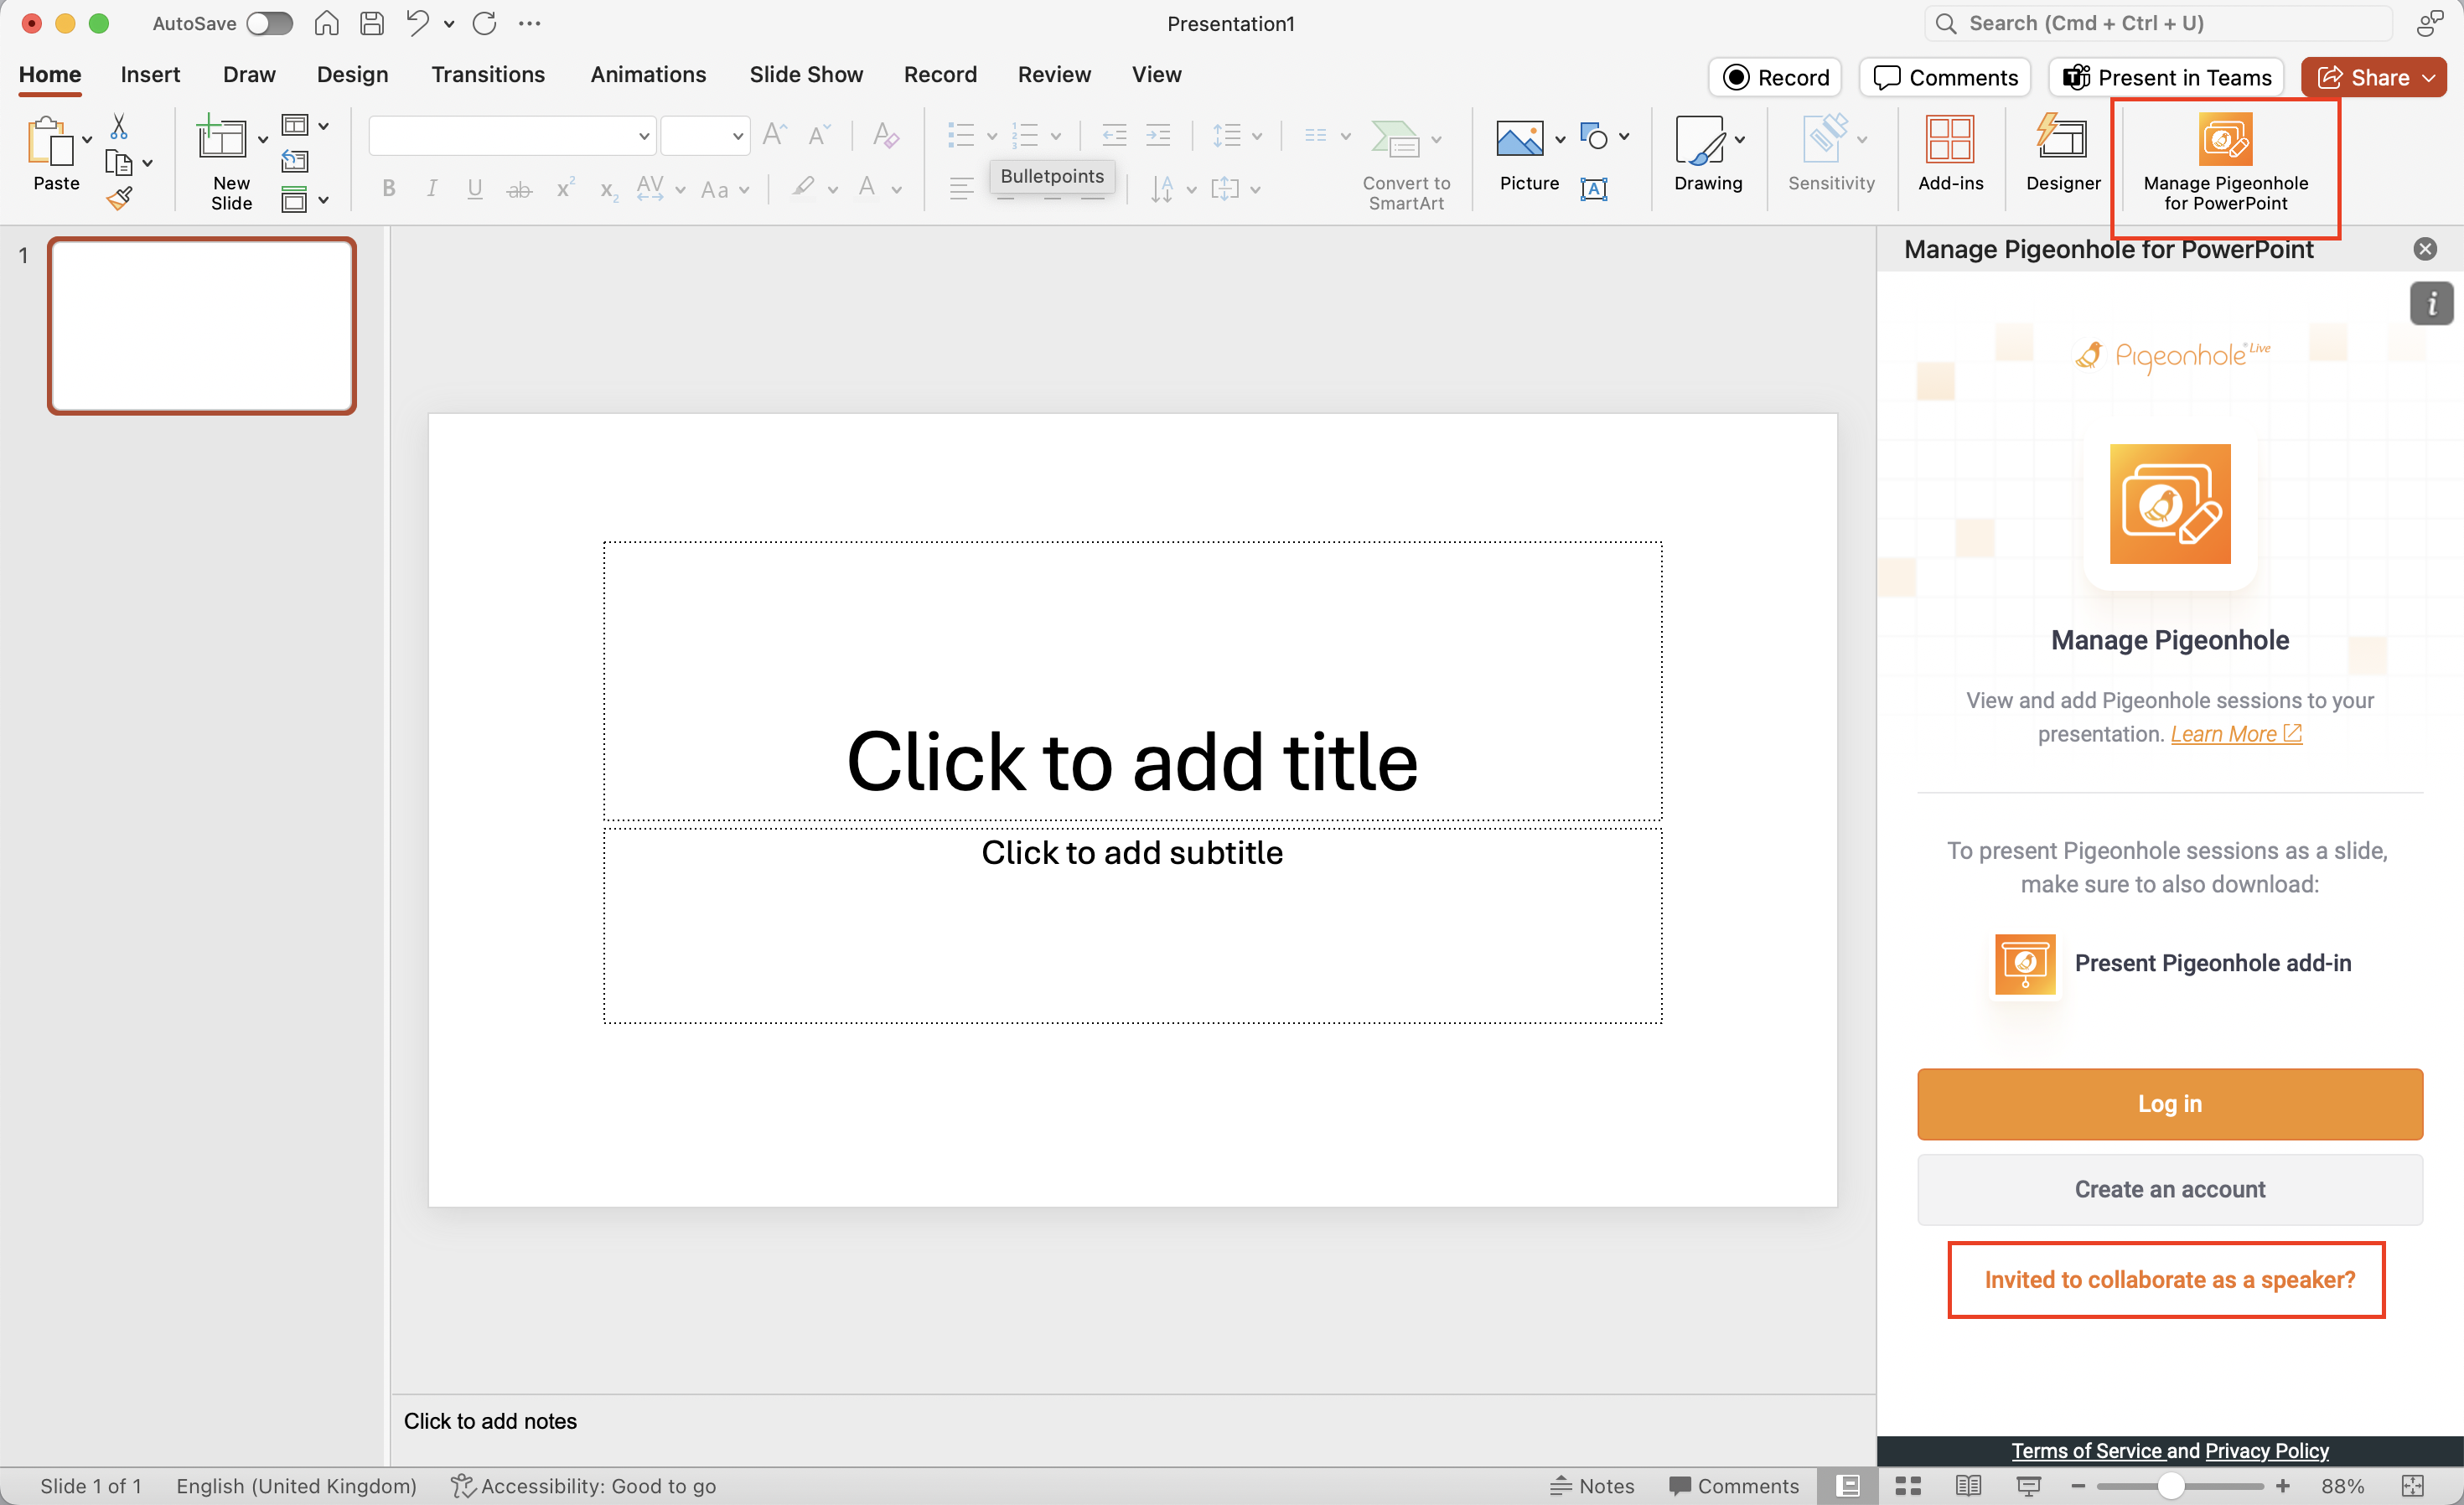Toggle the AutoSave switch
The width and height of the screenshot is (2464, 1505).
(x=269, y=23)
